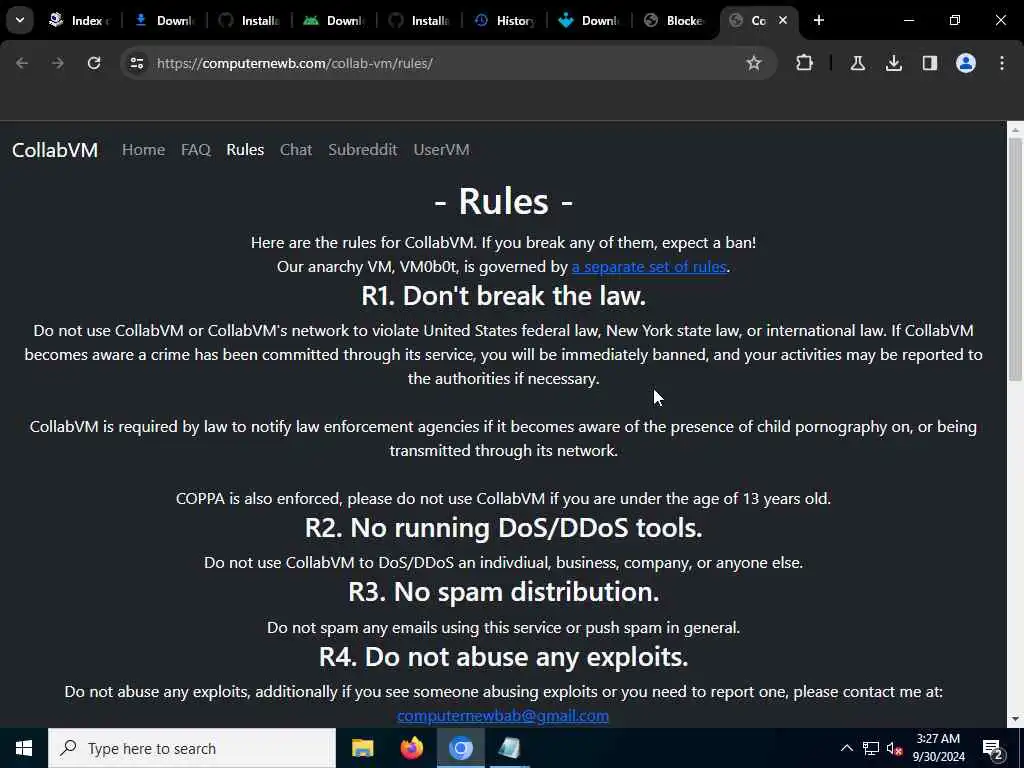Bookmark this page with the star
This screenshot has height=768, width=1024.
coord(754,63)
